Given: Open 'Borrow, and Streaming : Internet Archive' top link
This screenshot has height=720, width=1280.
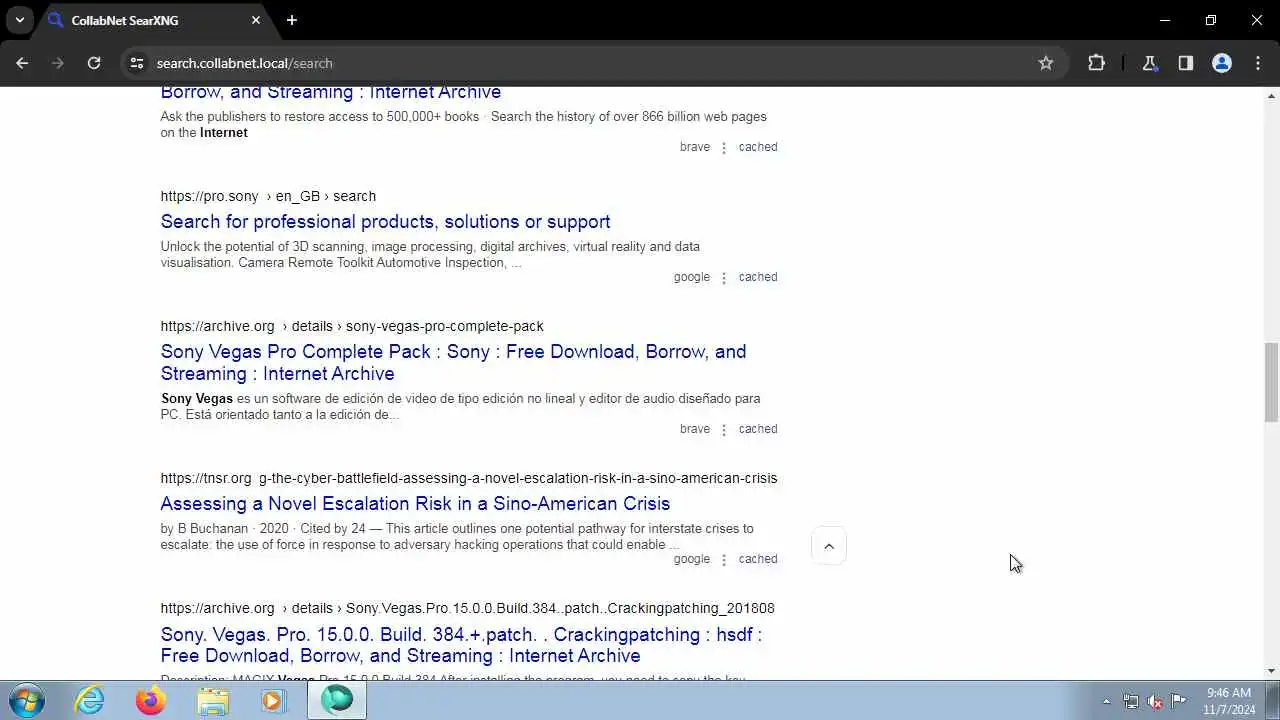Looking at the screenshot, I should coord(331,92).
